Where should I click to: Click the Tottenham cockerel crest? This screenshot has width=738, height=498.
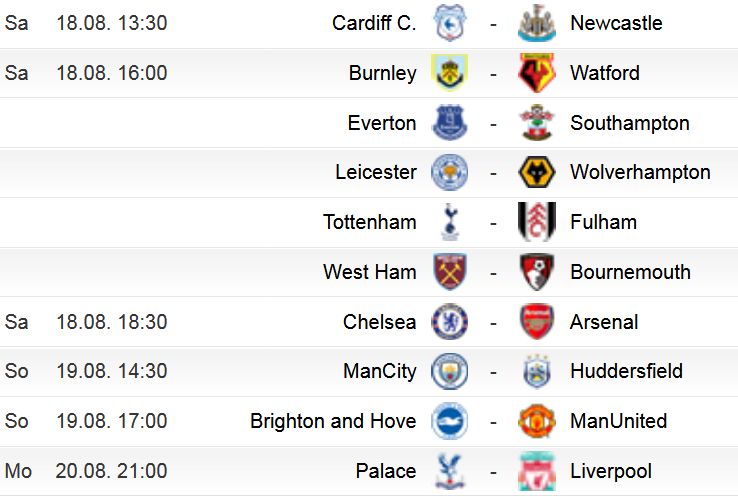[x=450, y=222]
